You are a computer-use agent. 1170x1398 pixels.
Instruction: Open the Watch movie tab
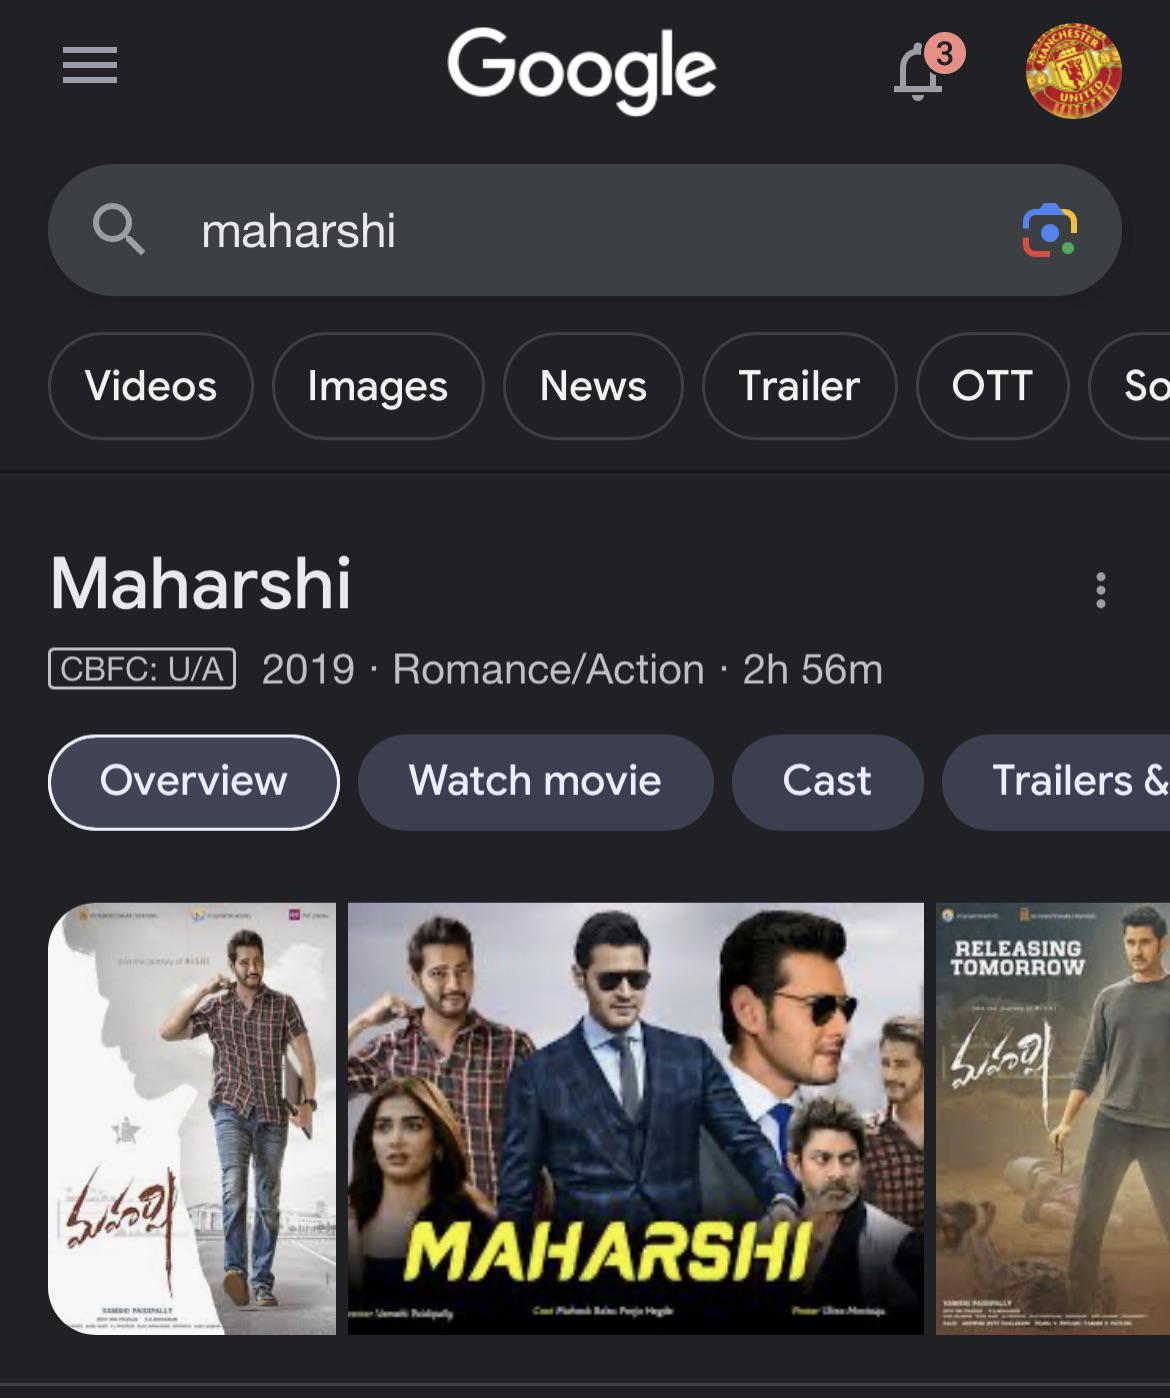click(x=535, y=782)
